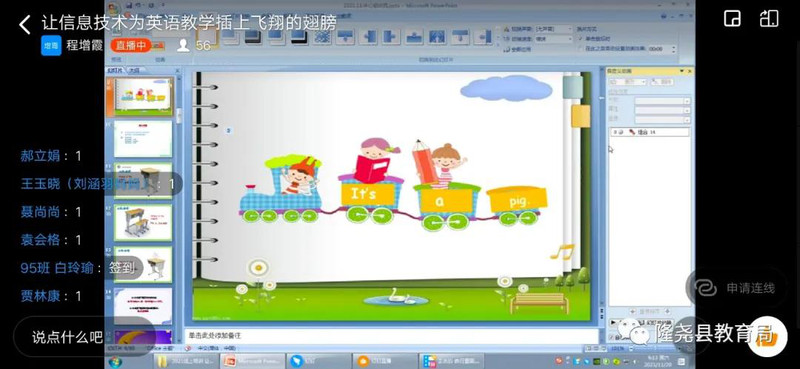Move animation down with re-order arrow
The height and width of the screenshot is (369, 800).
668,311
